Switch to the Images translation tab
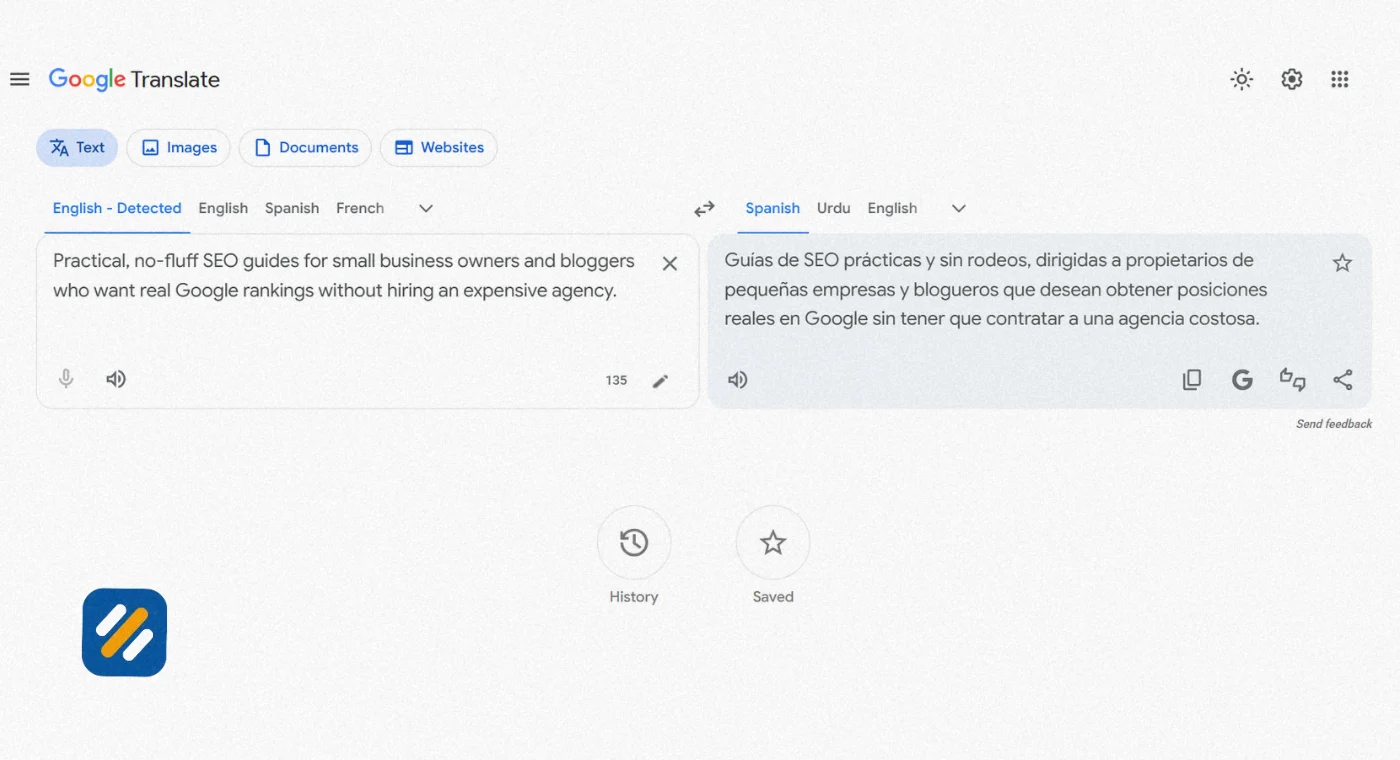This screenshot has height=760, width=1400. pyautogui.click(x=178, y=148)
